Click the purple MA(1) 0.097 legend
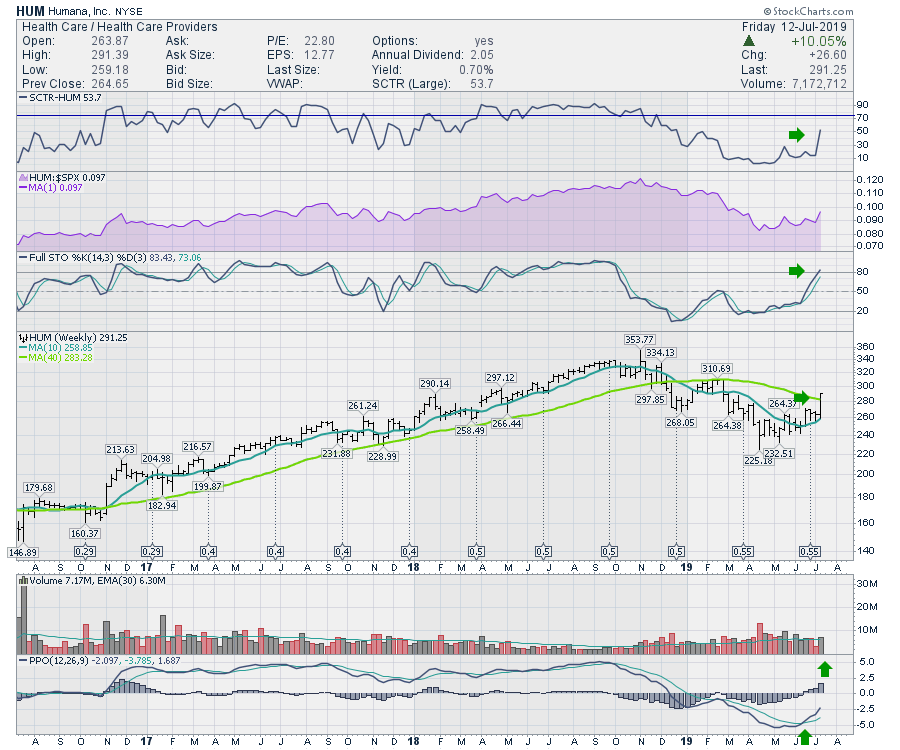Image resolution: width=900 pixels, height=750 pixels. click(51, 188)
